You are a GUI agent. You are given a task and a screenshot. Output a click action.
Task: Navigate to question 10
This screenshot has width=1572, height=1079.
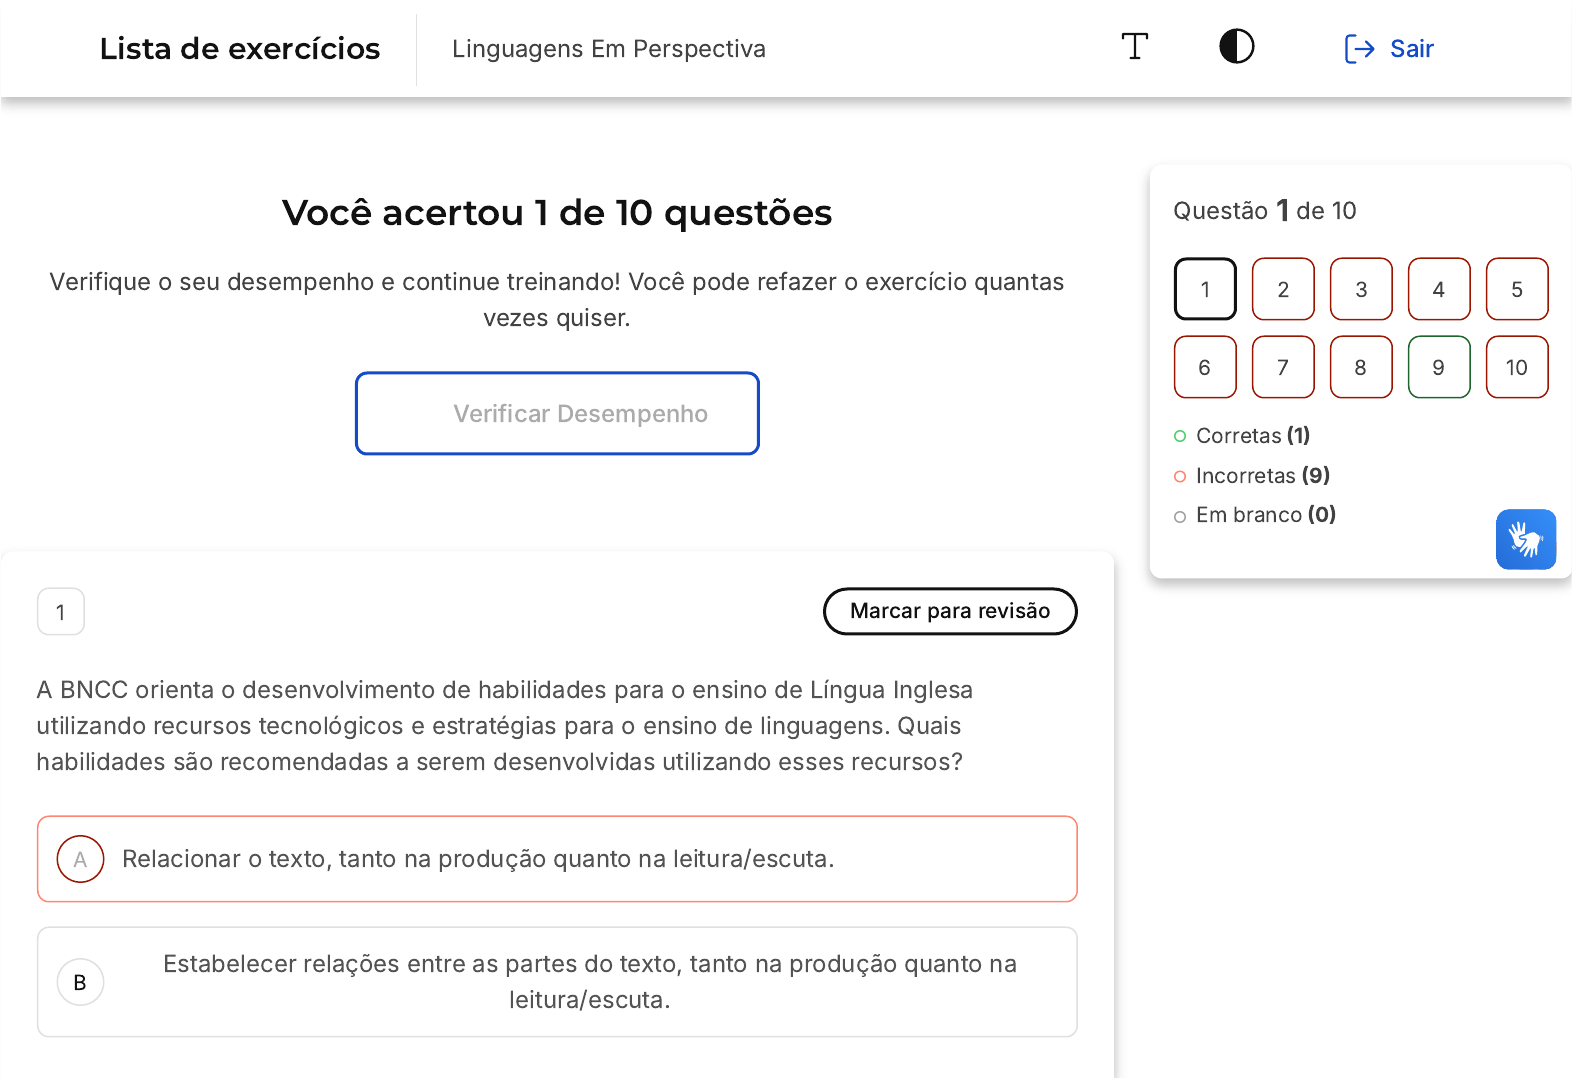point(1517,367)
